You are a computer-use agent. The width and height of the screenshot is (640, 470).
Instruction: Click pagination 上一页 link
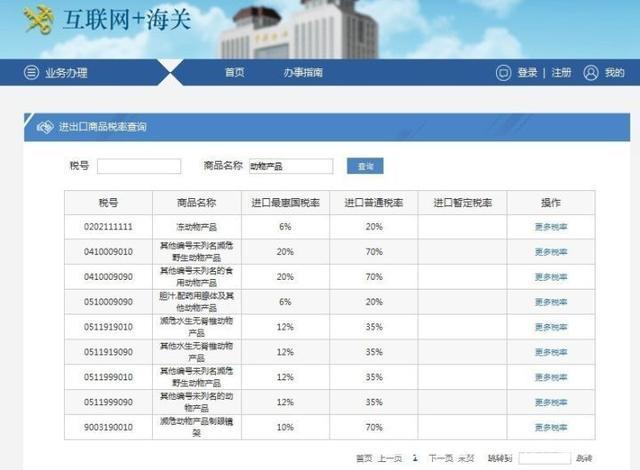click(x=390, y=459)
